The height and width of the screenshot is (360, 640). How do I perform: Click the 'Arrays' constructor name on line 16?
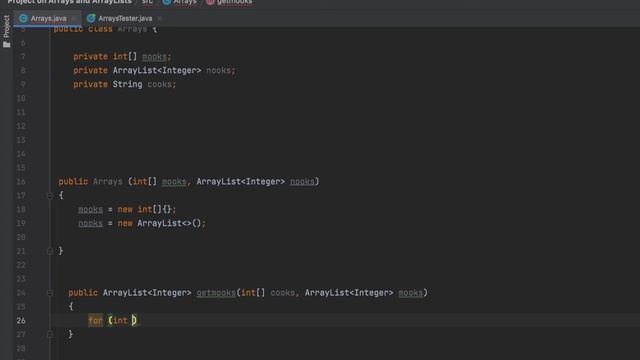pyautogui.click(x=108, y=182)
